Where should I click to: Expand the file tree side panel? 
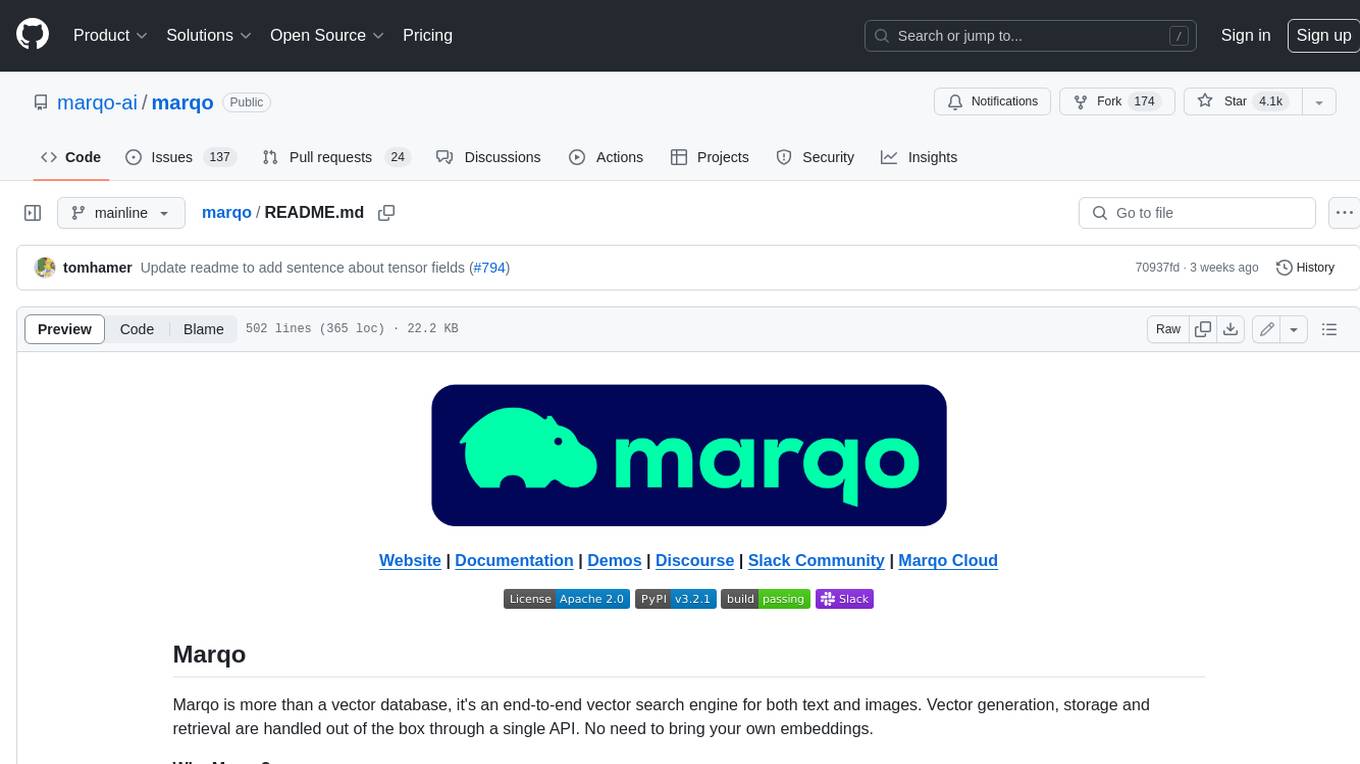[32, 213]
